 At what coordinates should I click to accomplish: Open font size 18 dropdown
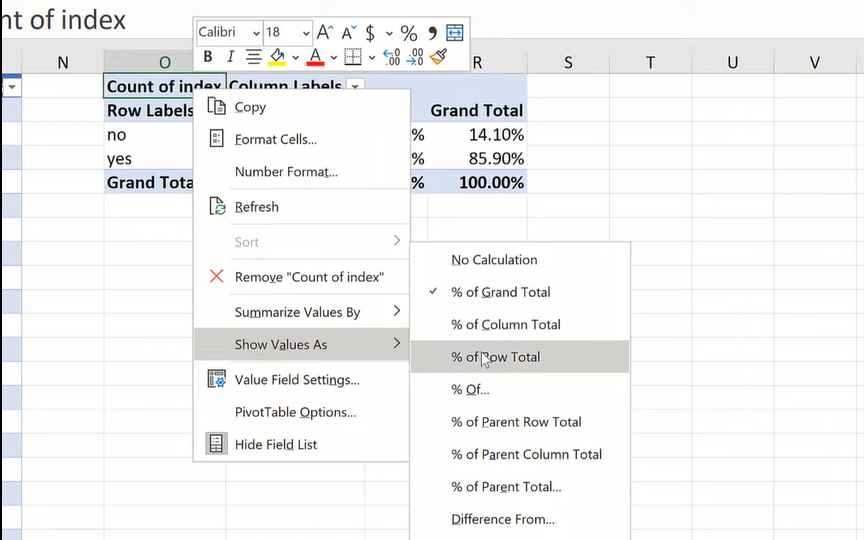[305, 34]
